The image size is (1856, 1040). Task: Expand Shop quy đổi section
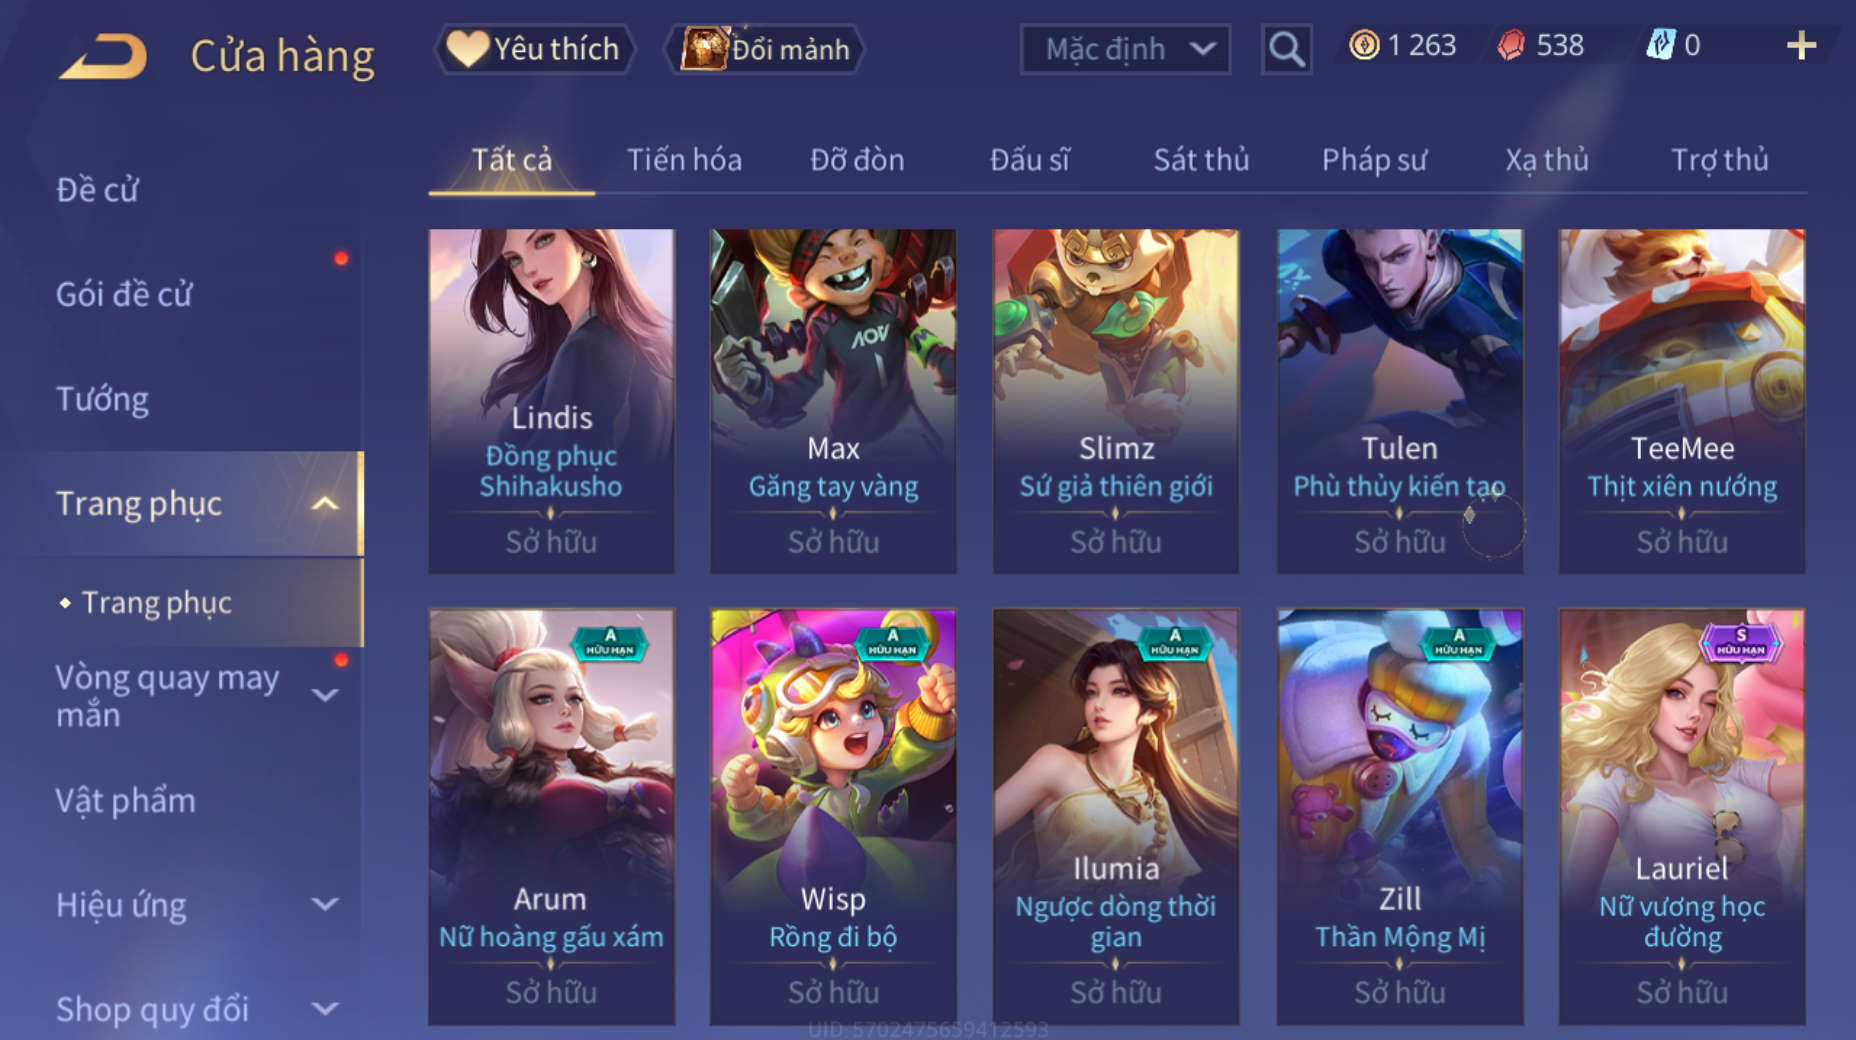click(x=325, y=1008)
